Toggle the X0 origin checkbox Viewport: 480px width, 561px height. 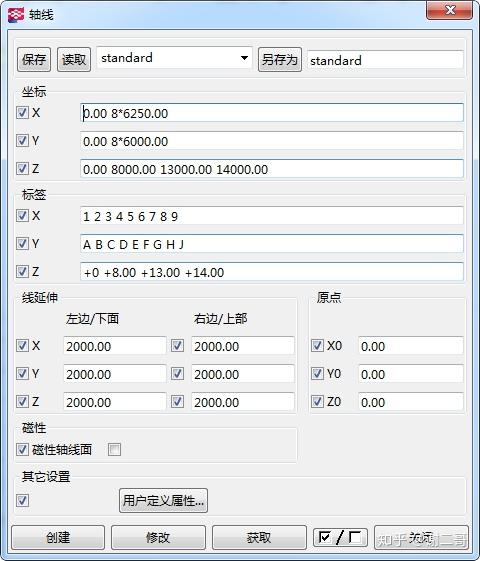pyautogui.click(x=317, y=346)
